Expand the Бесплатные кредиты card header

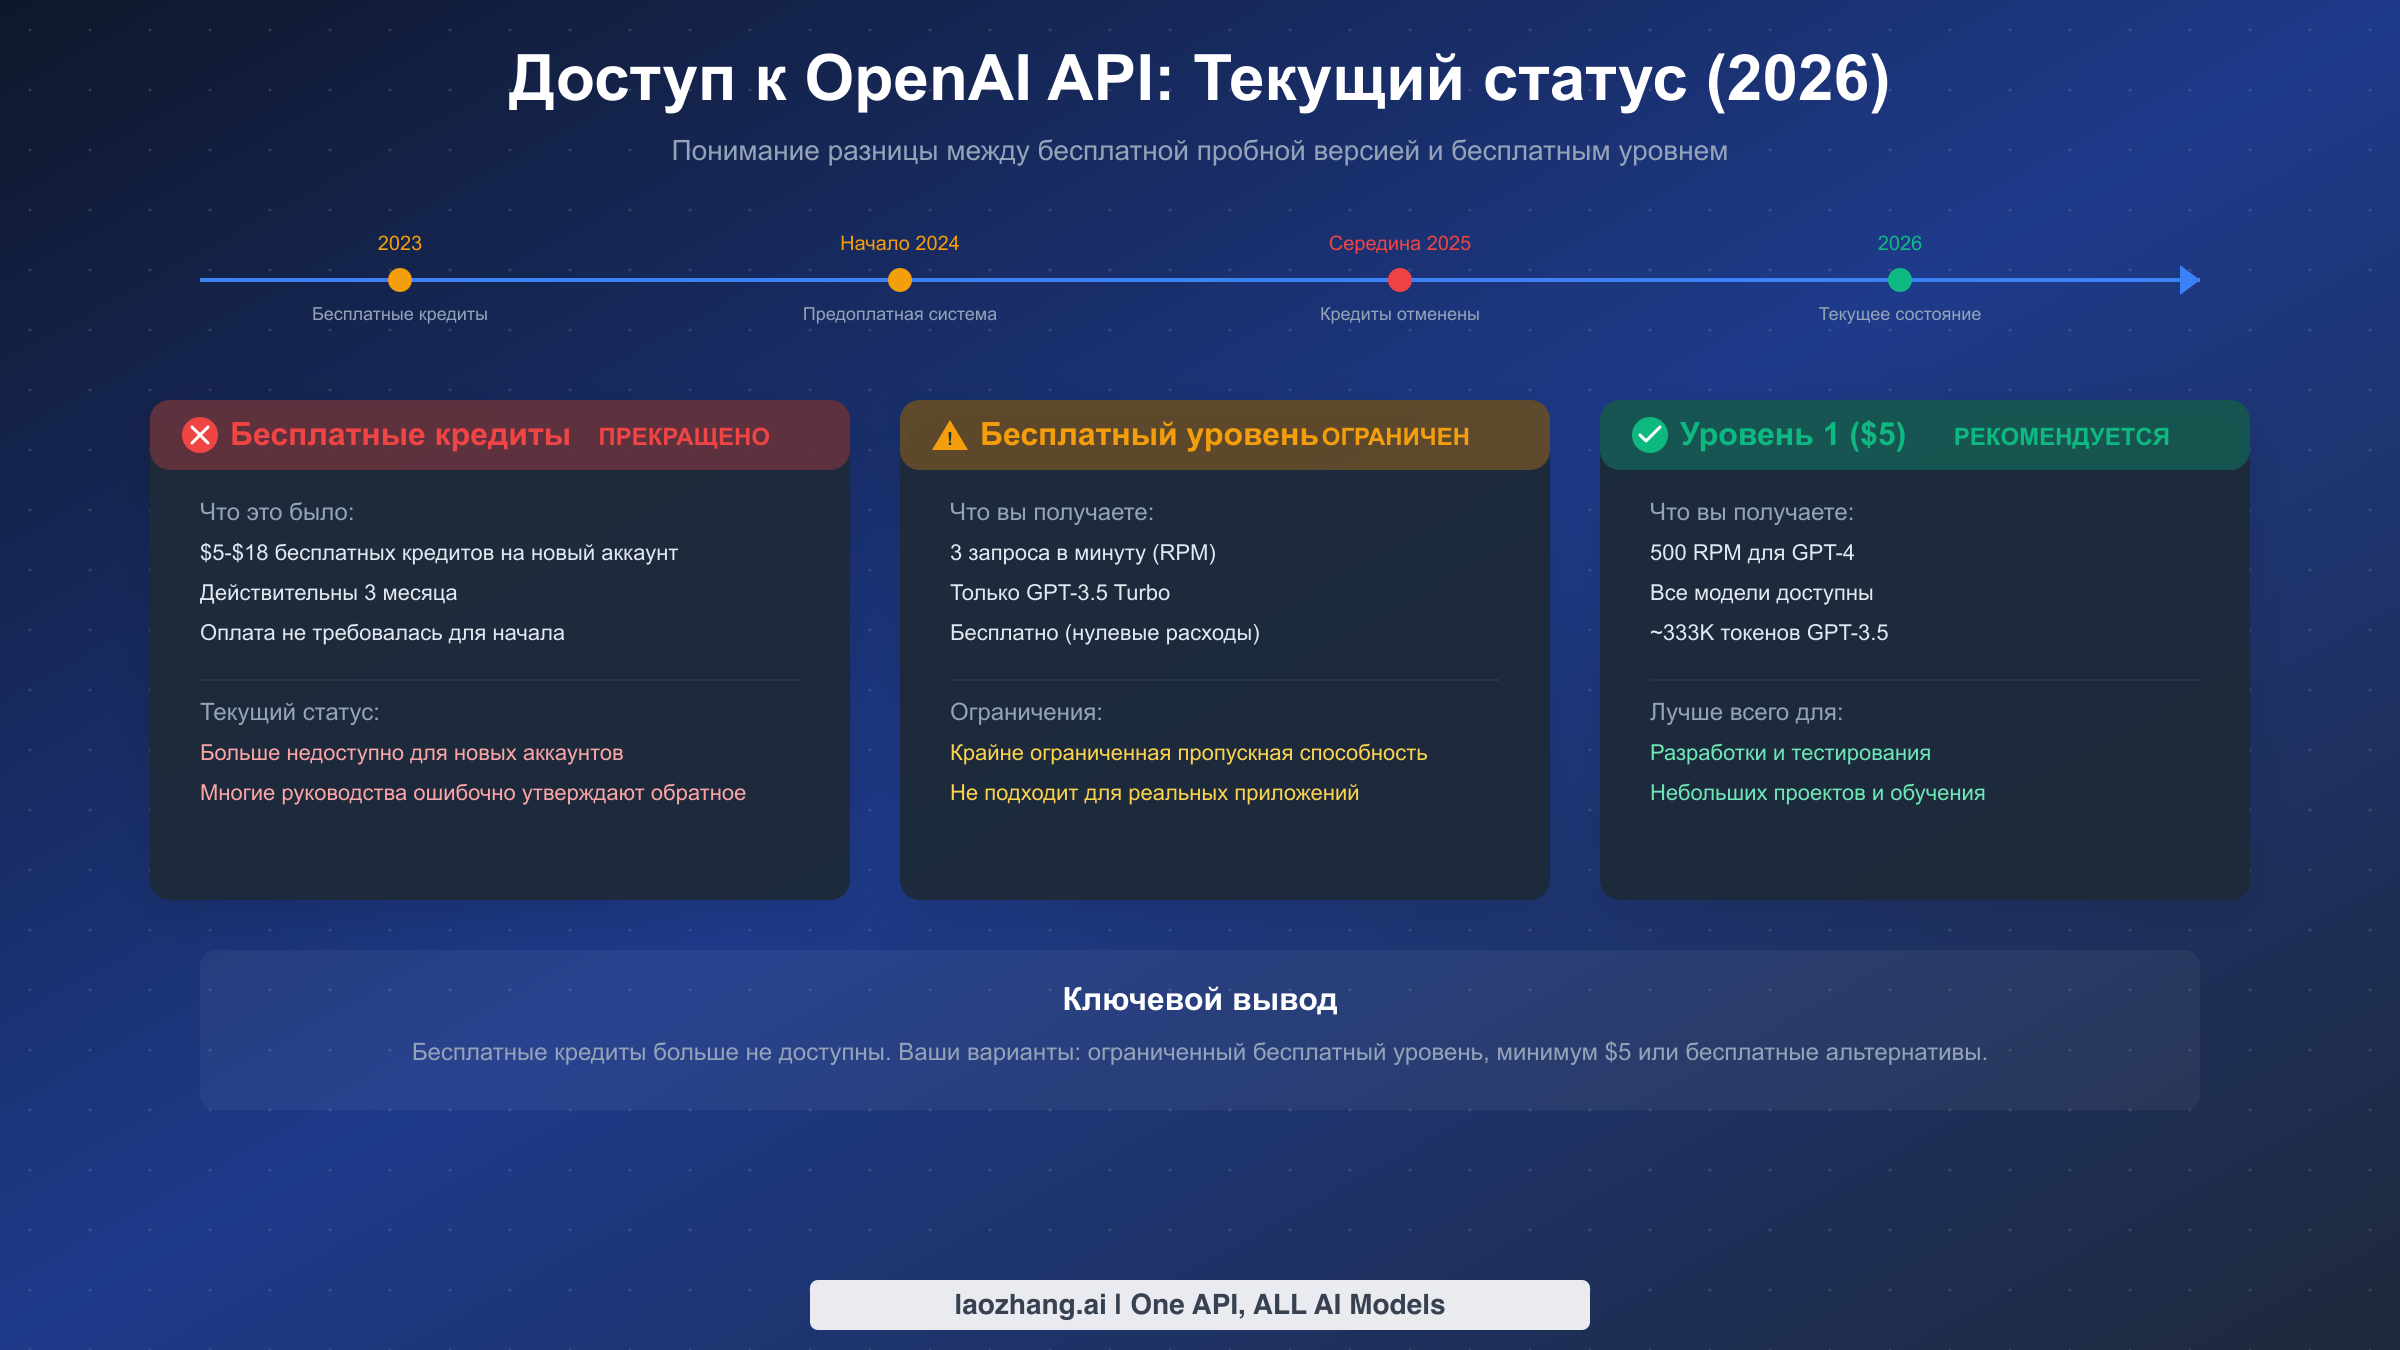coord(500,435)
